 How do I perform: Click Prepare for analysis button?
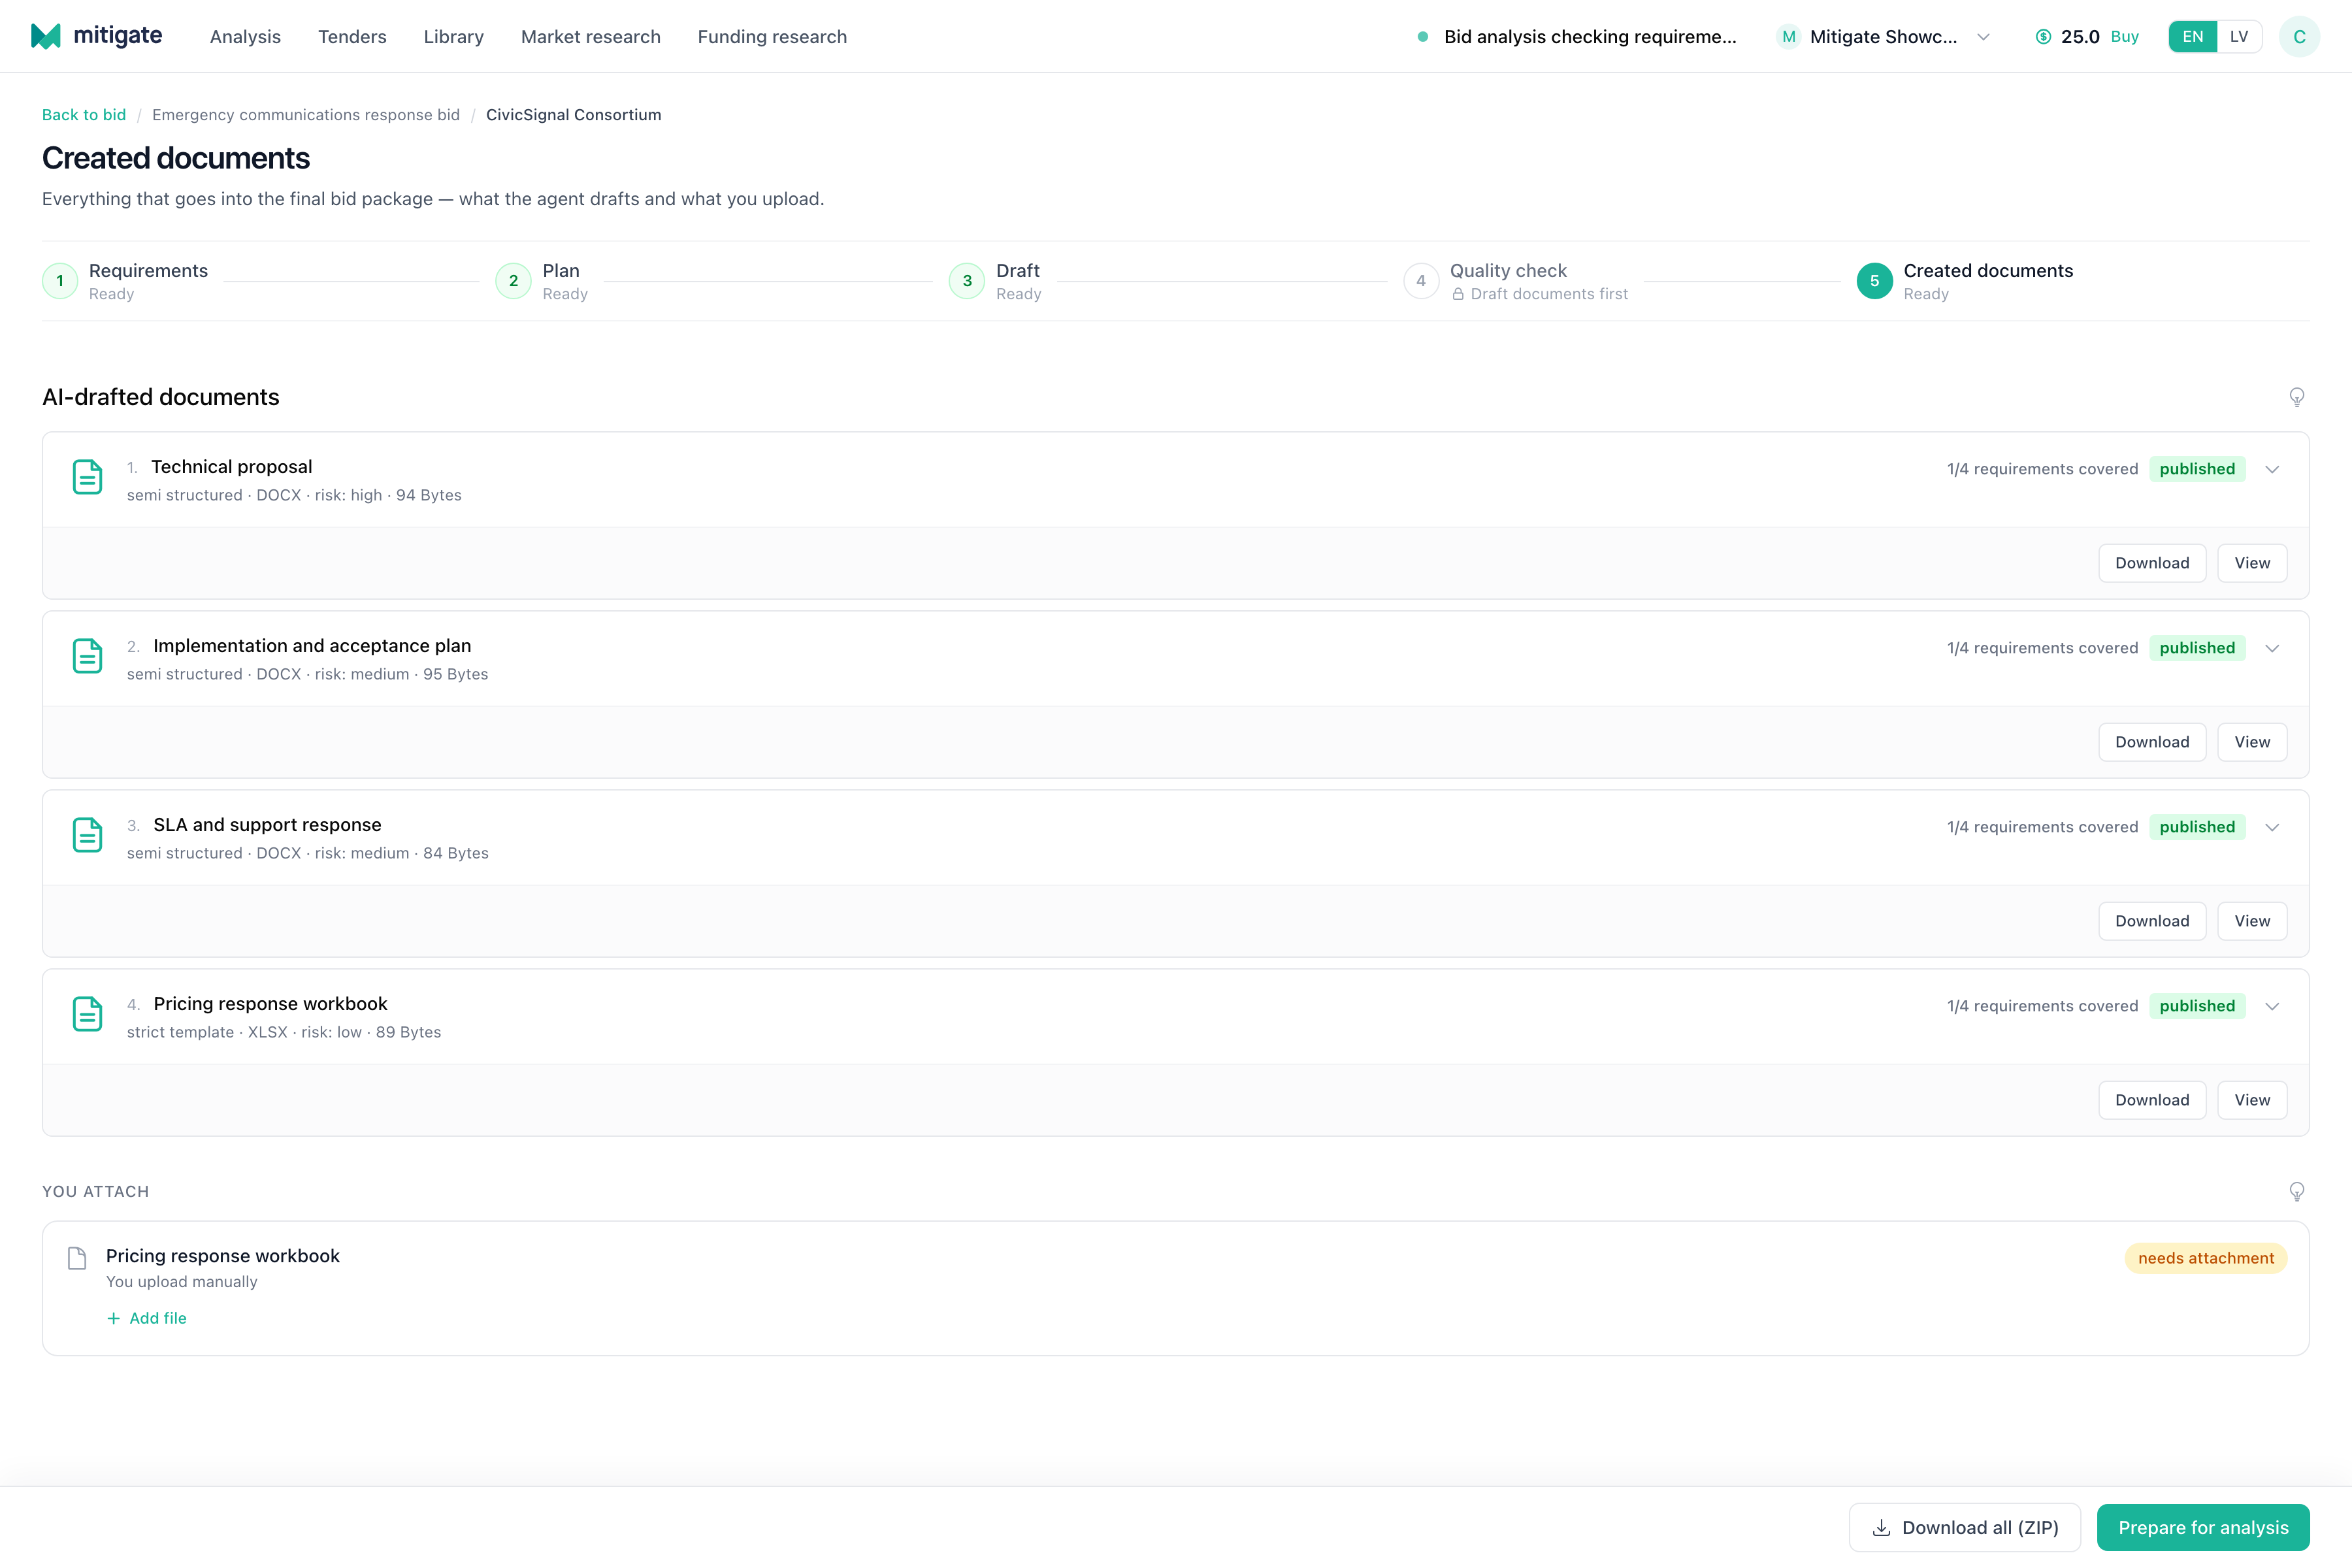click(2203, 1527)
